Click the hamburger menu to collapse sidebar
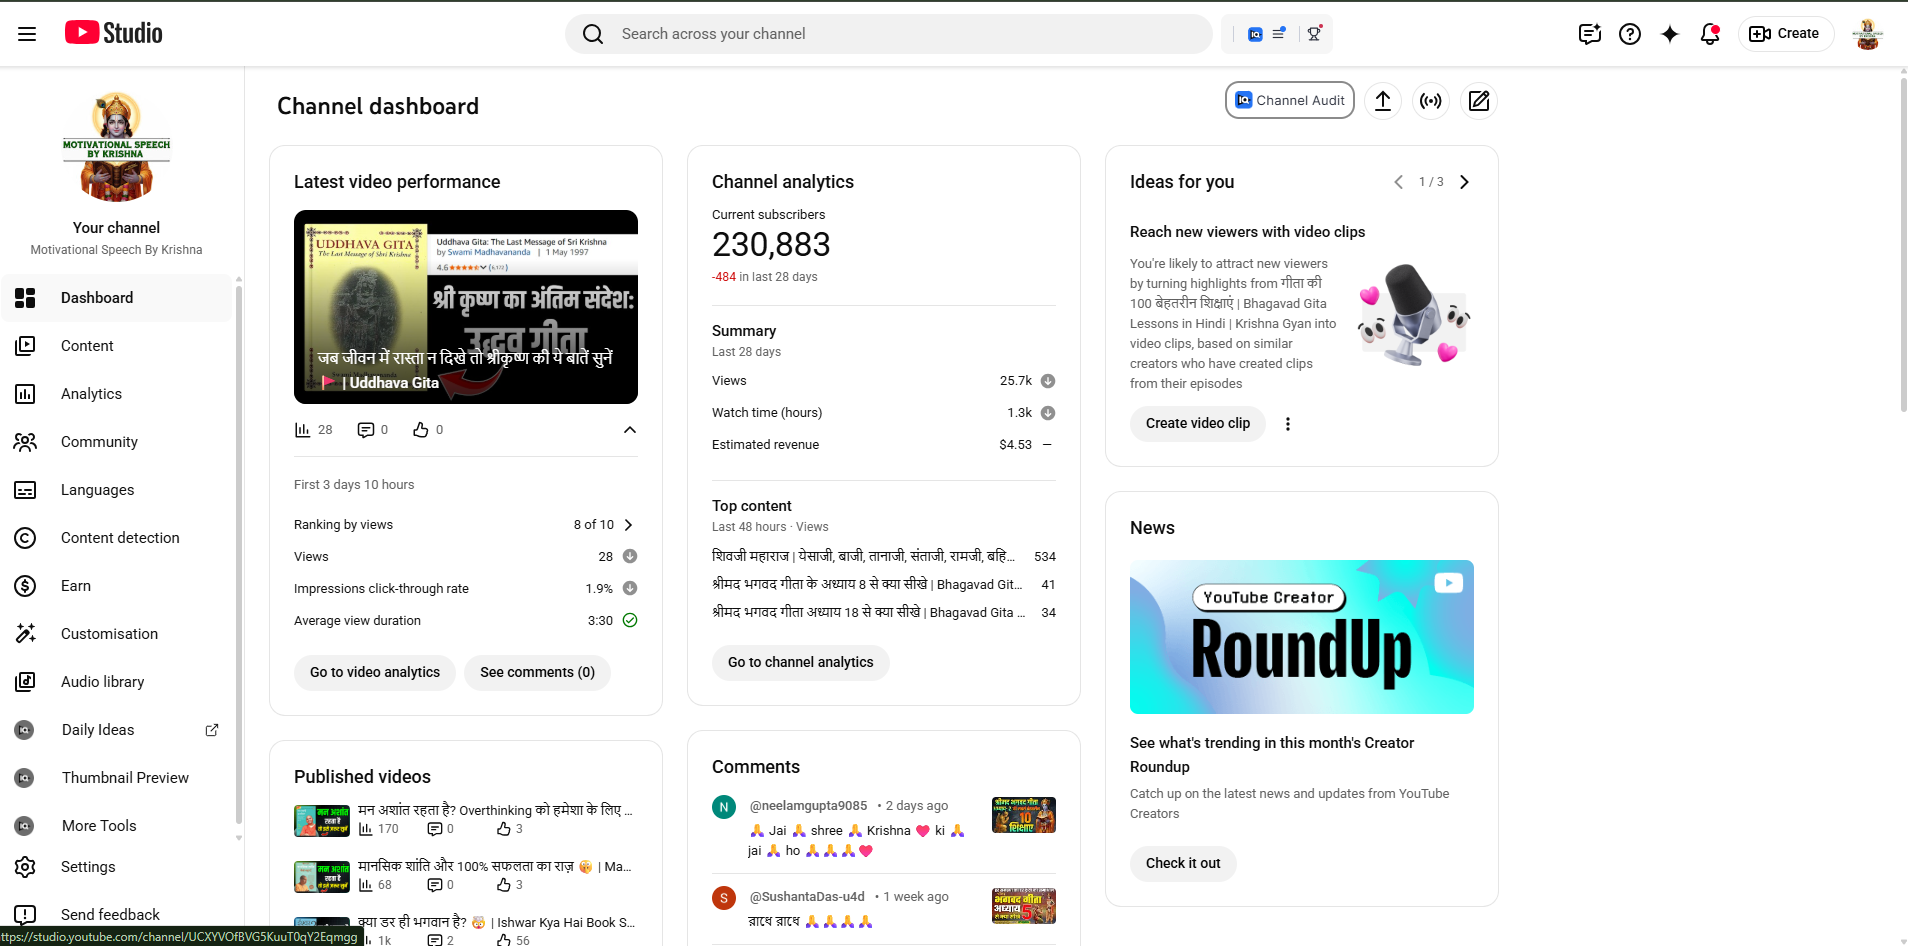1908x946 pixels. click(26, 33)
